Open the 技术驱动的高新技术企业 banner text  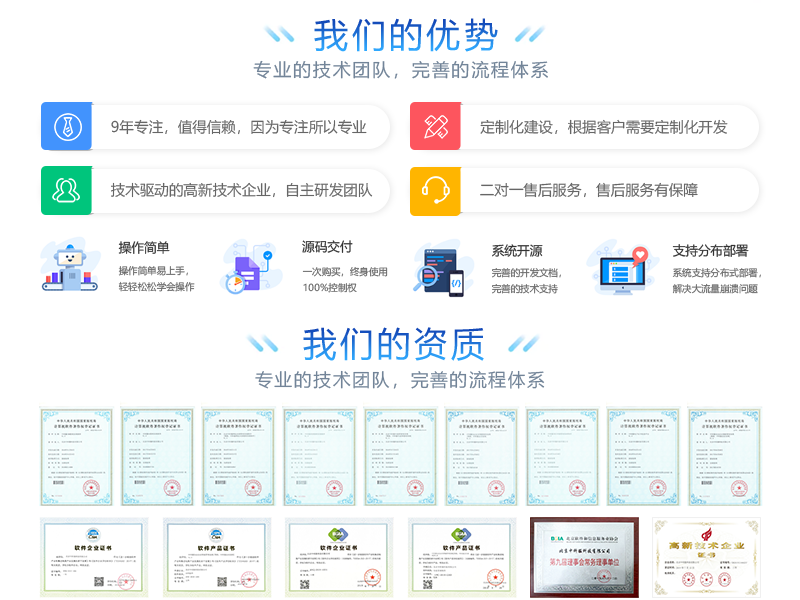[241, 190]
